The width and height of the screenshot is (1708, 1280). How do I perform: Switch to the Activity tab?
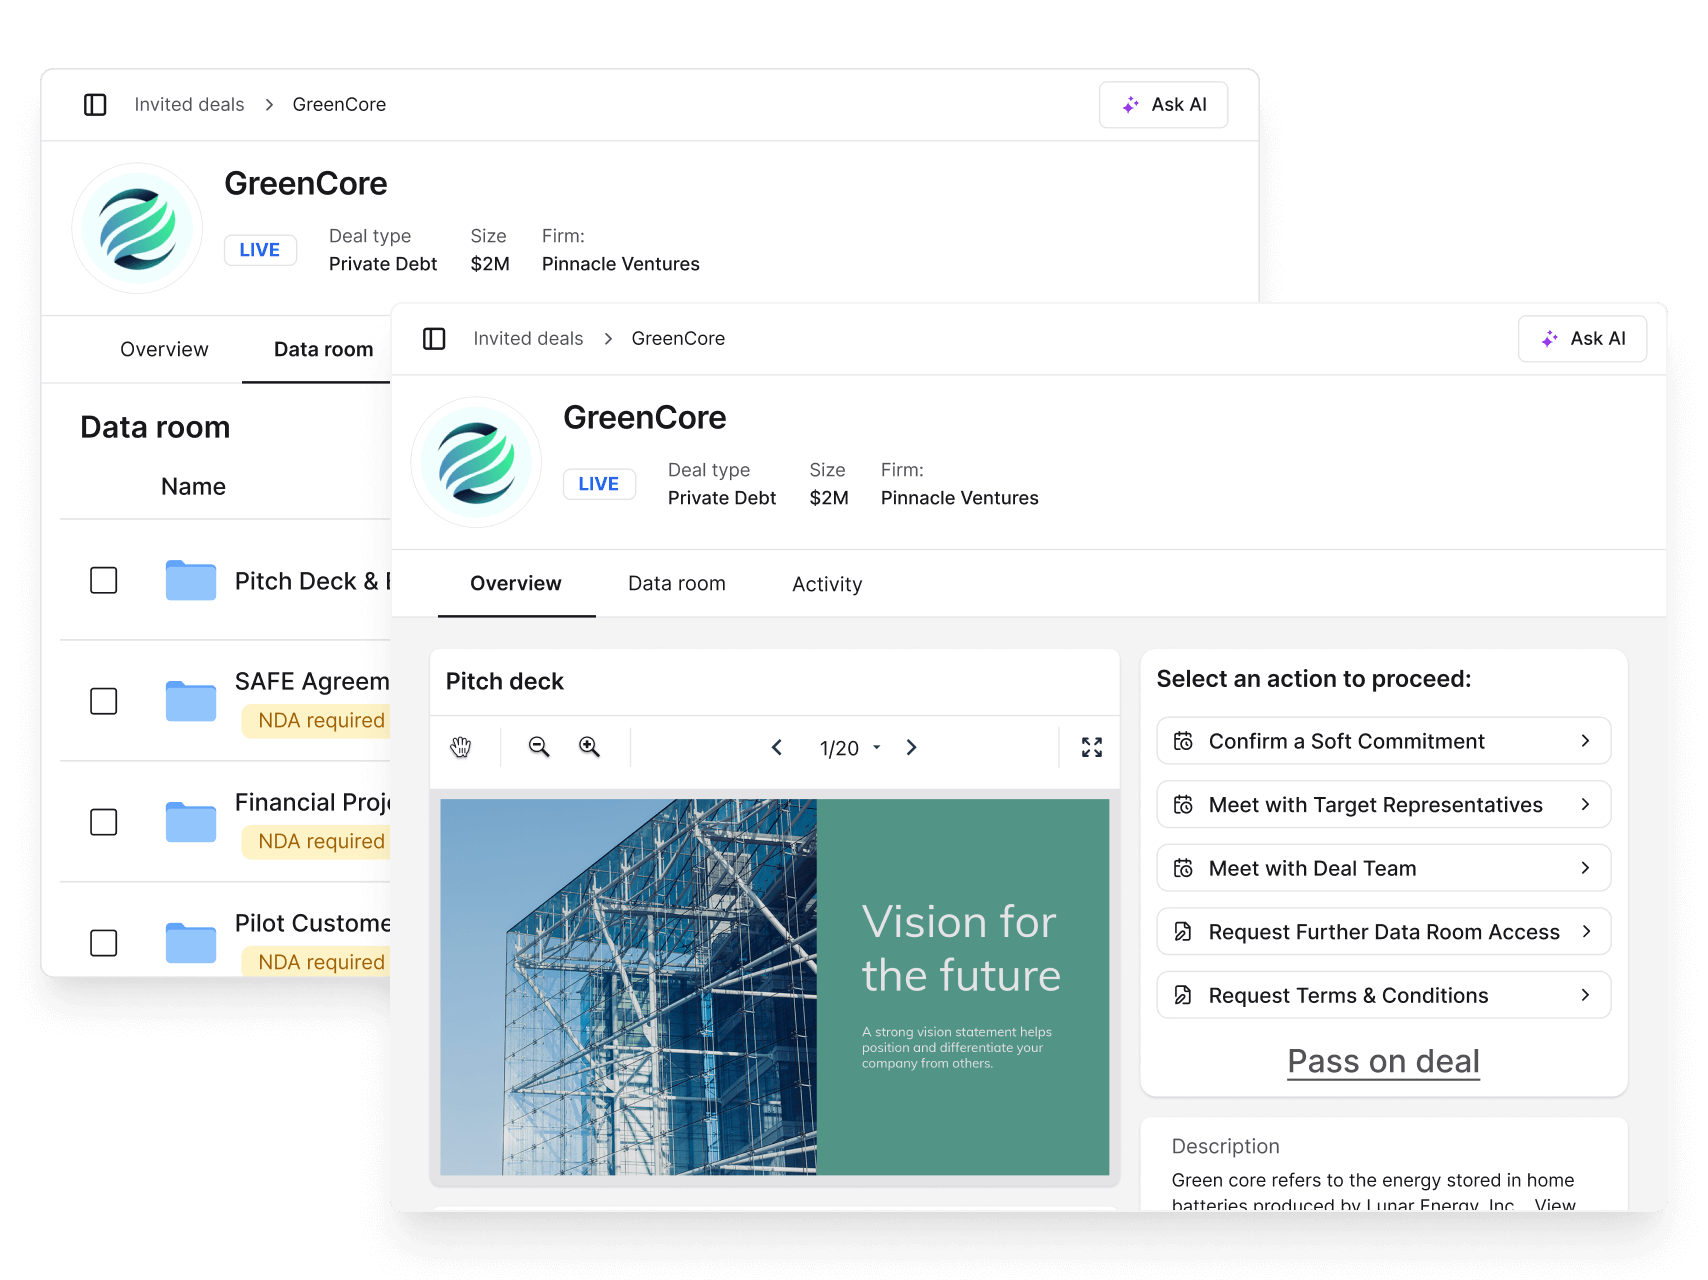click(x=827, y=584)
